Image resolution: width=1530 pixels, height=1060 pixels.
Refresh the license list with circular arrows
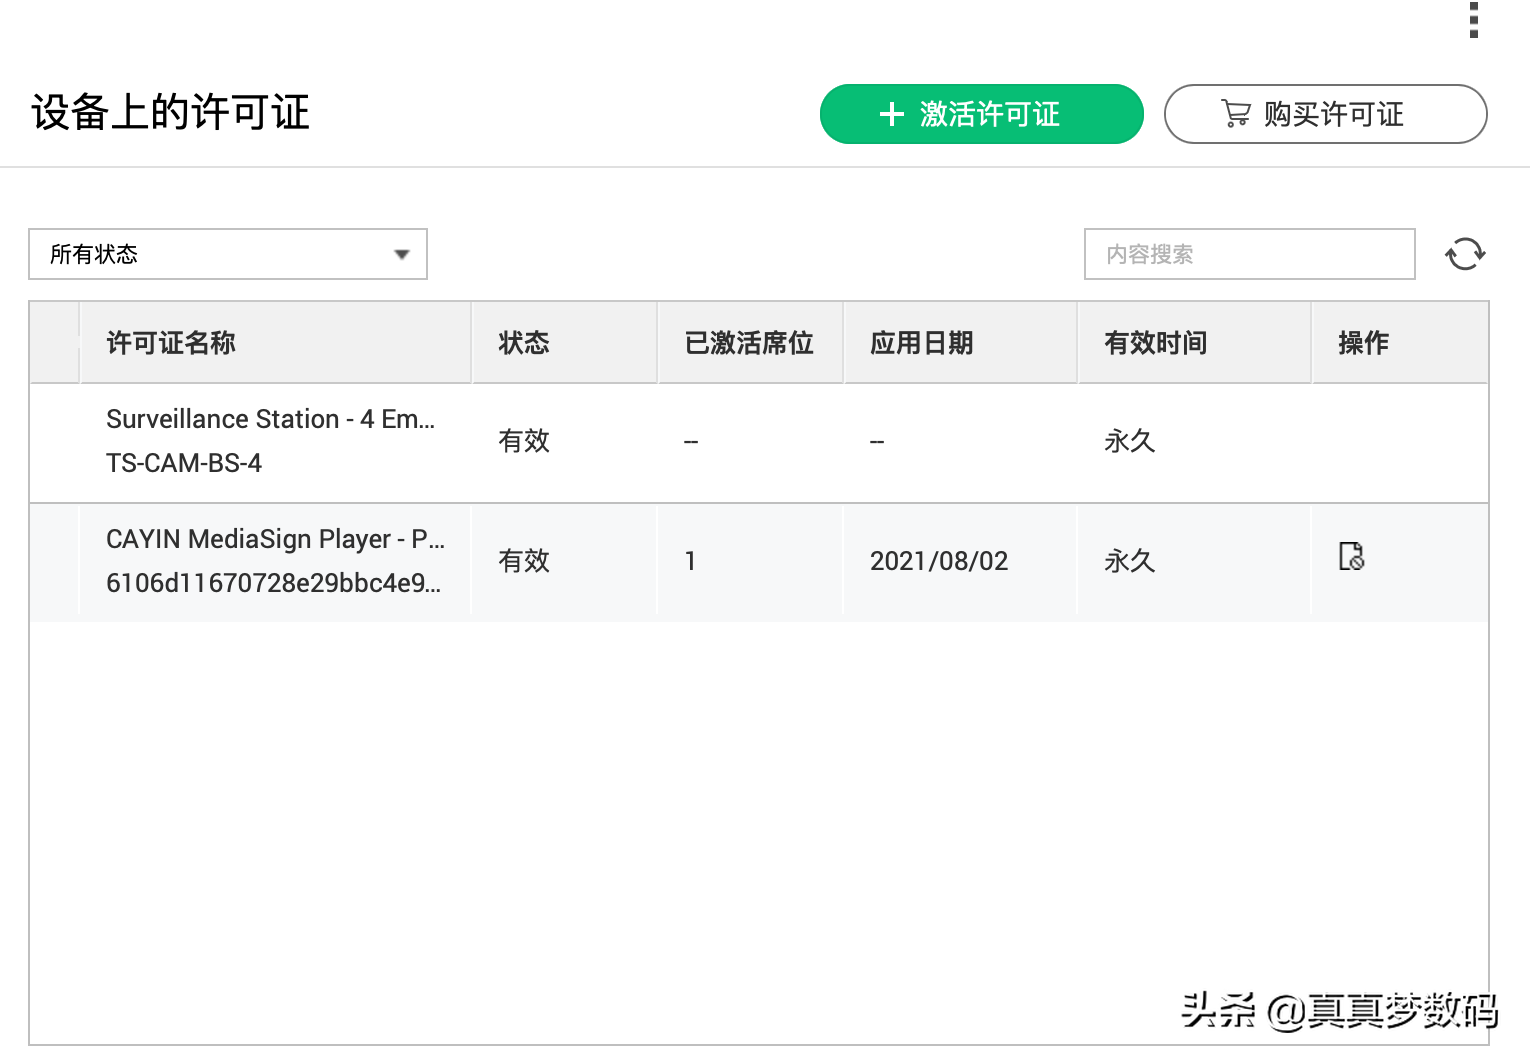click(x=1465, y=254)
